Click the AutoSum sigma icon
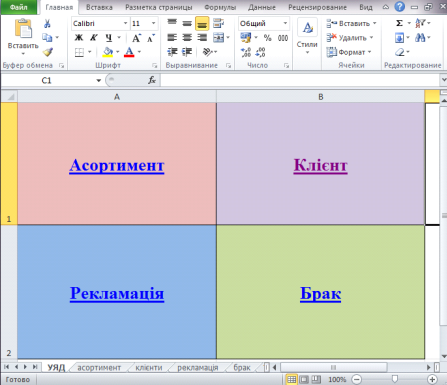The image size is (447, 385). [x=399, y=23]
